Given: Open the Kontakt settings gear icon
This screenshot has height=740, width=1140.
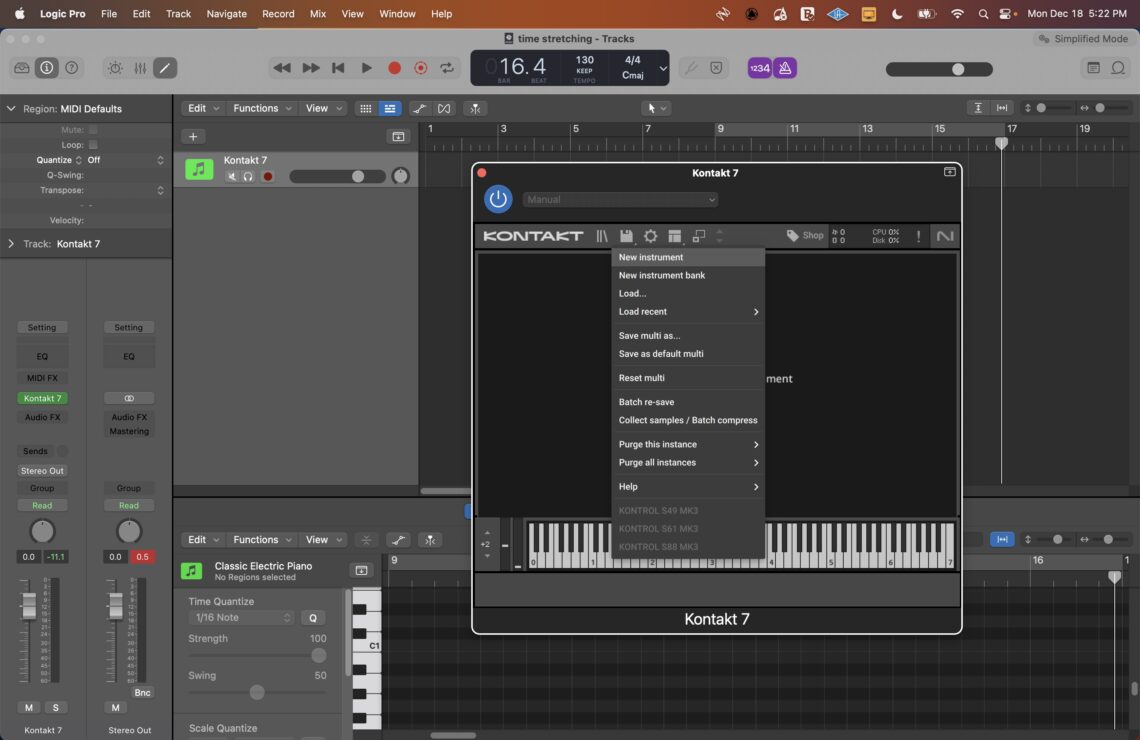Looking at the screenshot, I should coord(650,235).
